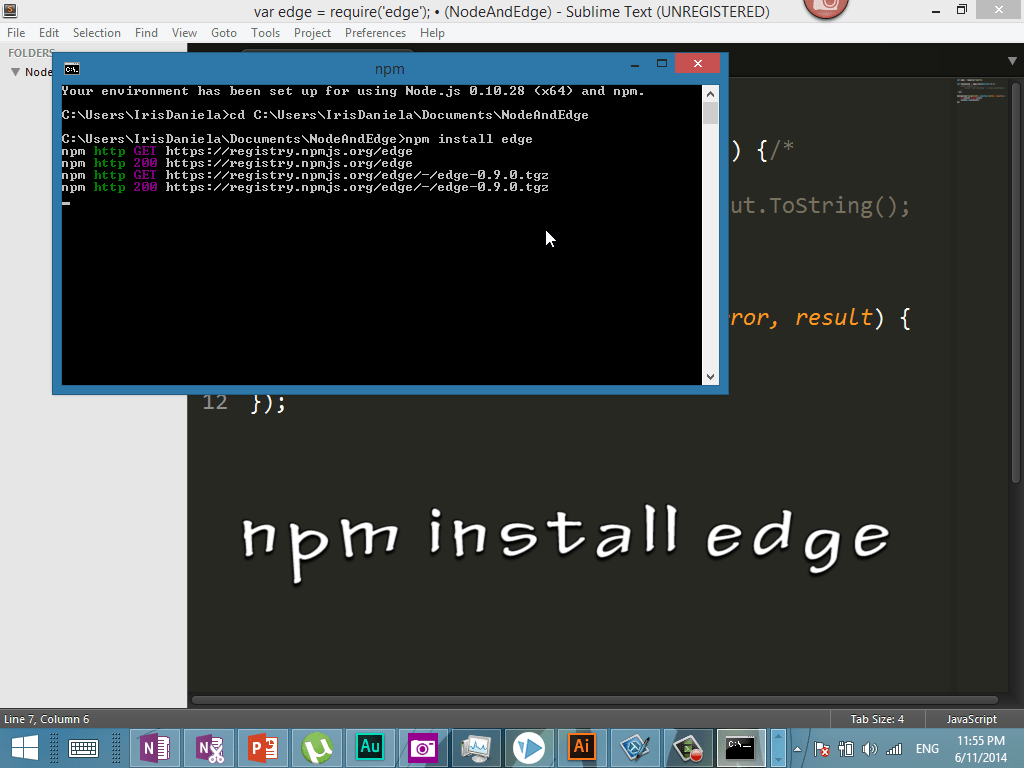The image size is (1024, 768).
Task: Open Adobe Audition from the taskbar
Action: 370,747
